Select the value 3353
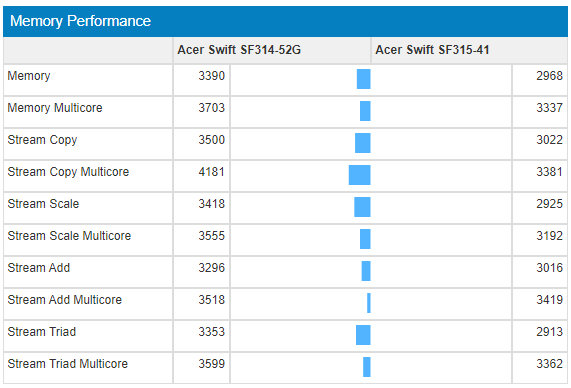Screen dimensions: 571x388 [x=212, y=332]
